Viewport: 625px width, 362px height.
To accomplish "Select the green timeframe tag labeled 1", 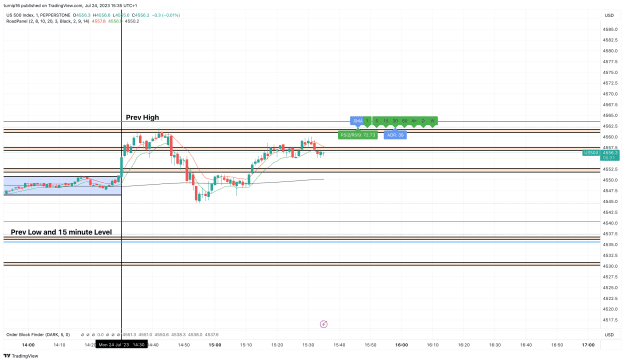I will (368, 121).
